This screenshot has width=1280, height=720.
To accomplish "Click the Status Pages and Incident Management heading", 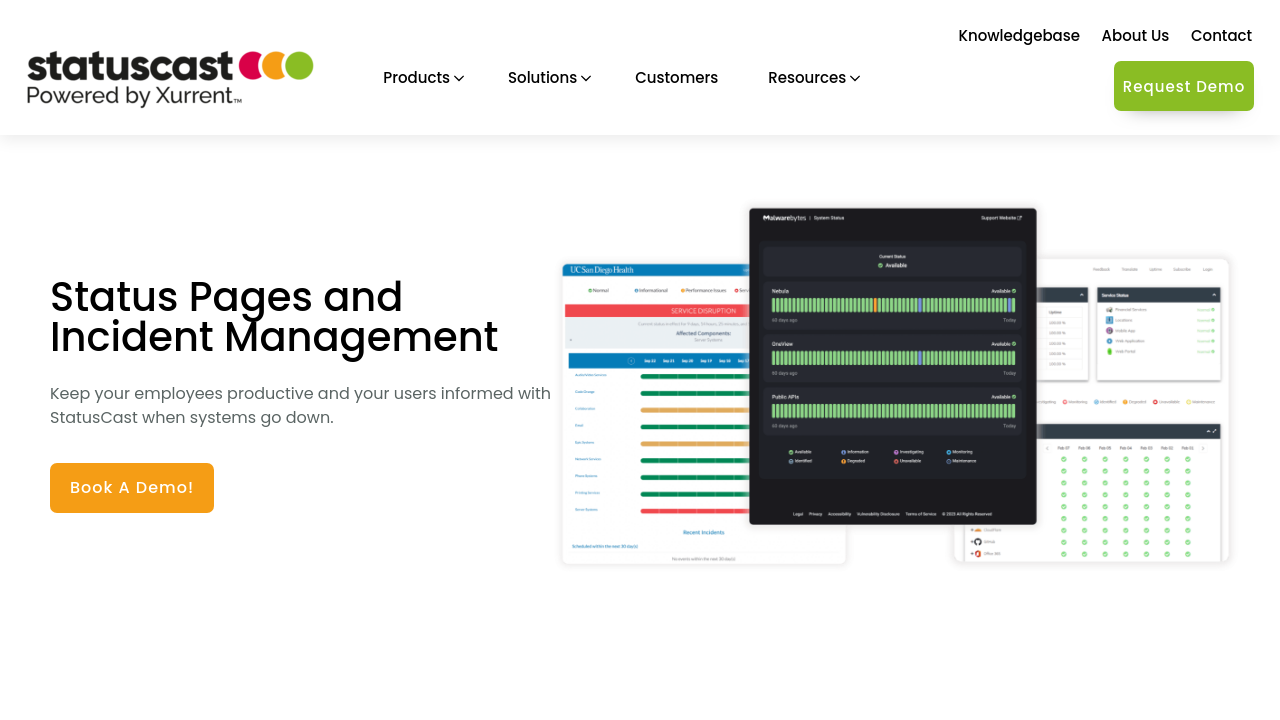I will pos(274,317).
